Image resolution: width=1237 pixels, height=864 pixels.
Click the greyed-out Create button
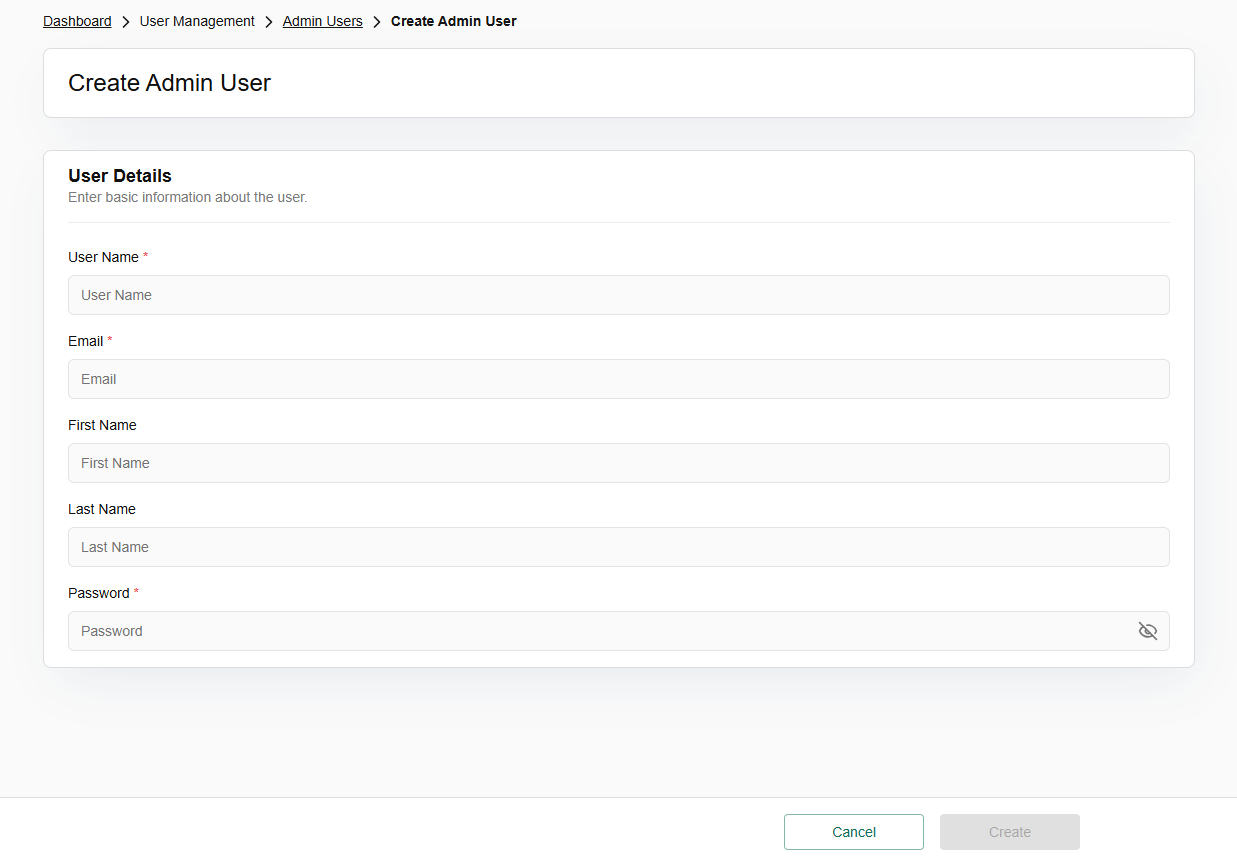tap(1009, 832)
